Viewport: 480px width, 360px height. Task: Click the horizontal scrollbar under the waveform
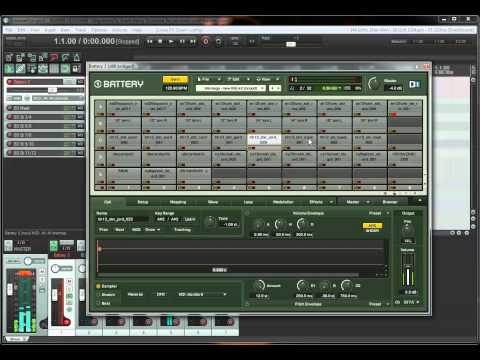228,275
